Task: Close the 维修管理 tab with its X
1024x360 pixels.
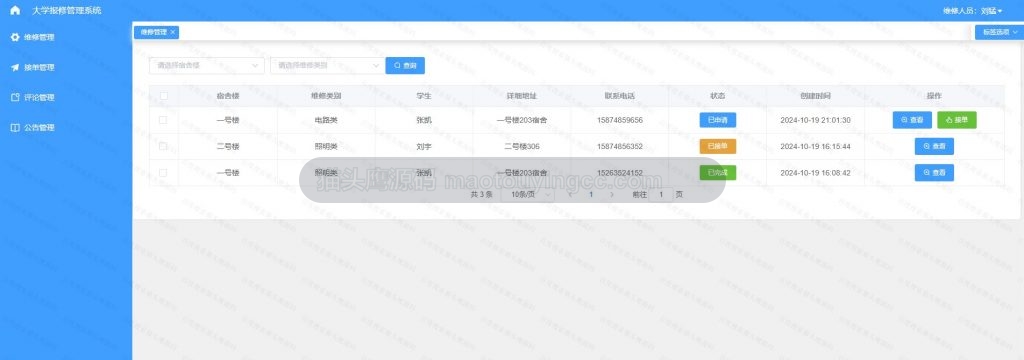Action: pyautogui.click(x=172, y=32)
